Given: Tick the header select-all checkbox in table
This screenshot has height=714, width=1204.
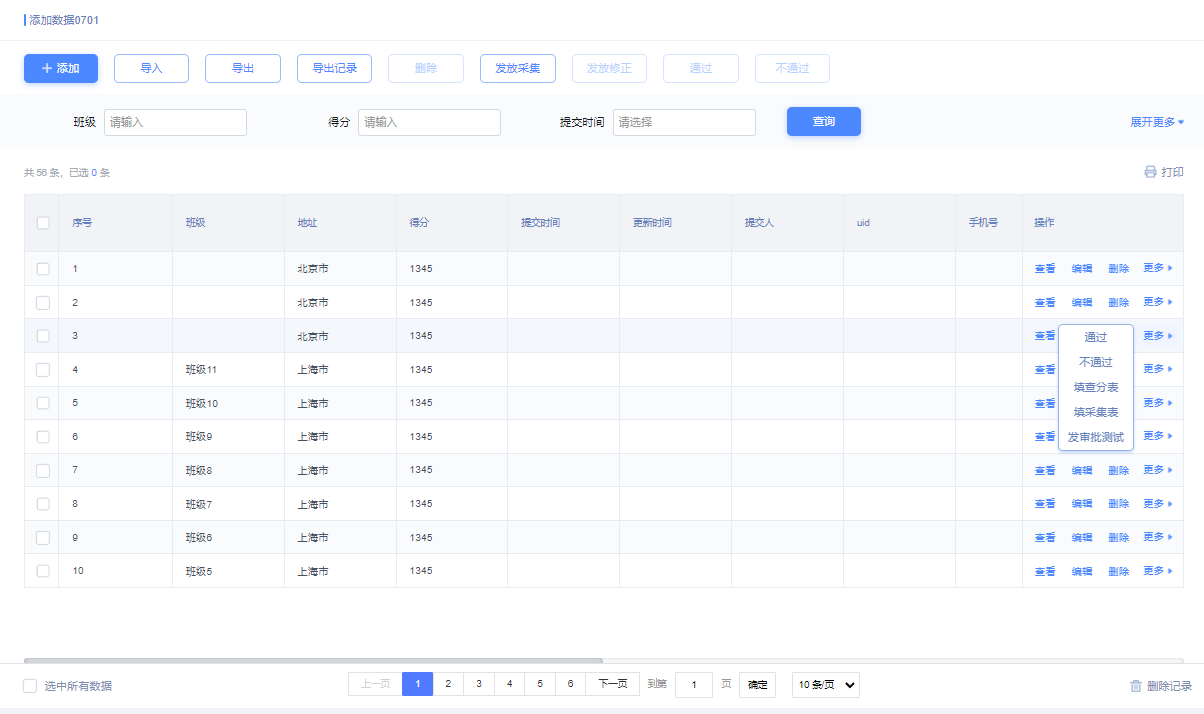Looking at the screenshot, I should tap(43, 223).
